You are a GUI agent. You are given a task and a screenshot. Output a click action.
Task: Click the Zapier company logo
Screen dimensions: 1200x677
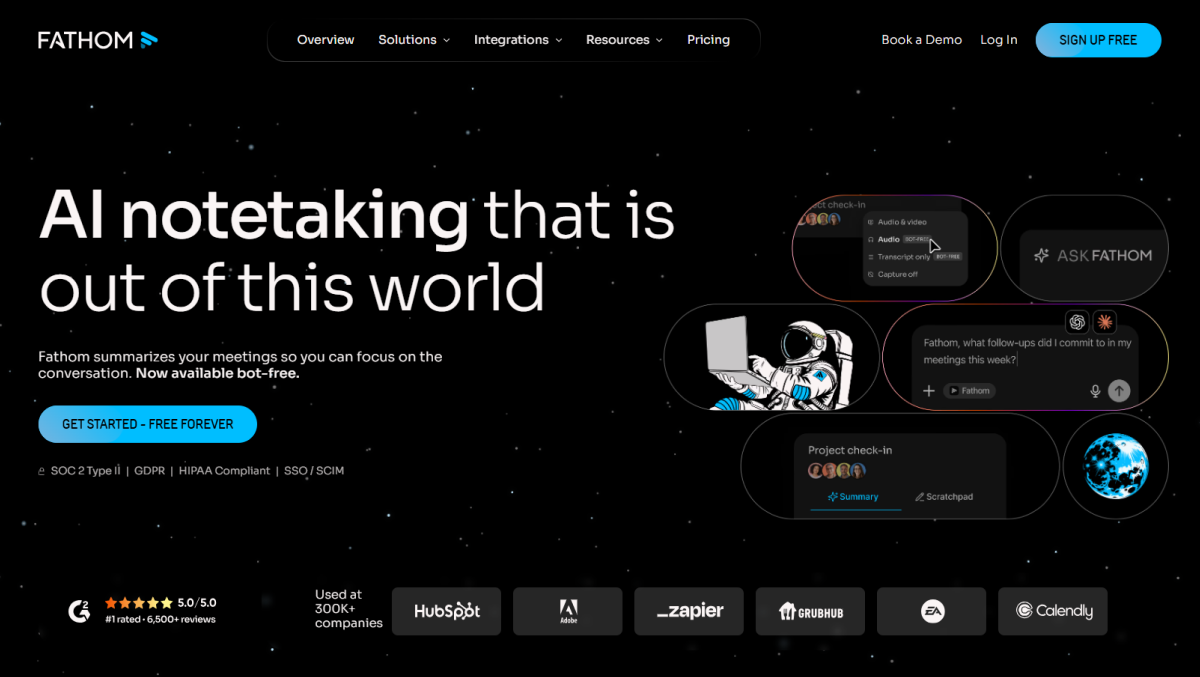(x=689, y=611)
